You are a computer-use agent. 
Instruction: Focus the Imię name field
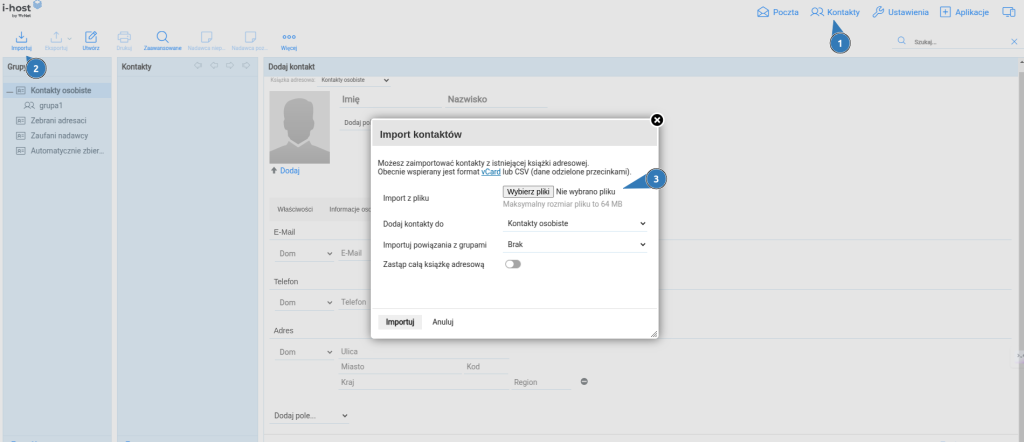(x=390, y=100)
